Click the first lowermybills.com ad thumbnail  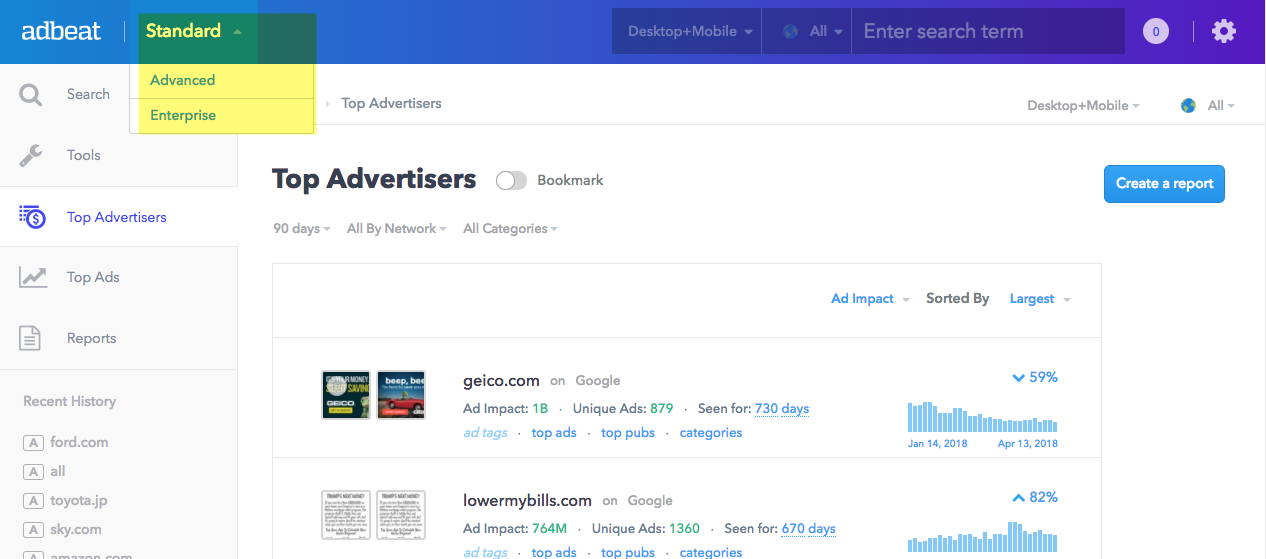[346, 515]
